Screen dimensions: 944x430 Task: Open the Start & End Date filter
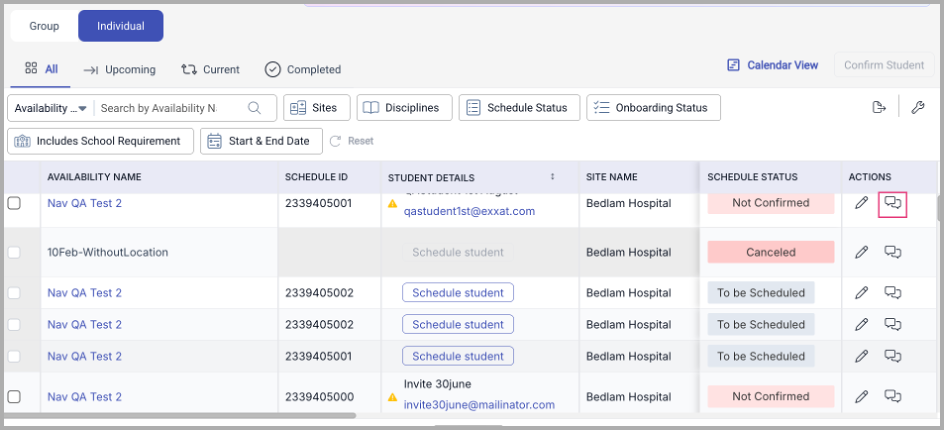click(x=261, y=141)
